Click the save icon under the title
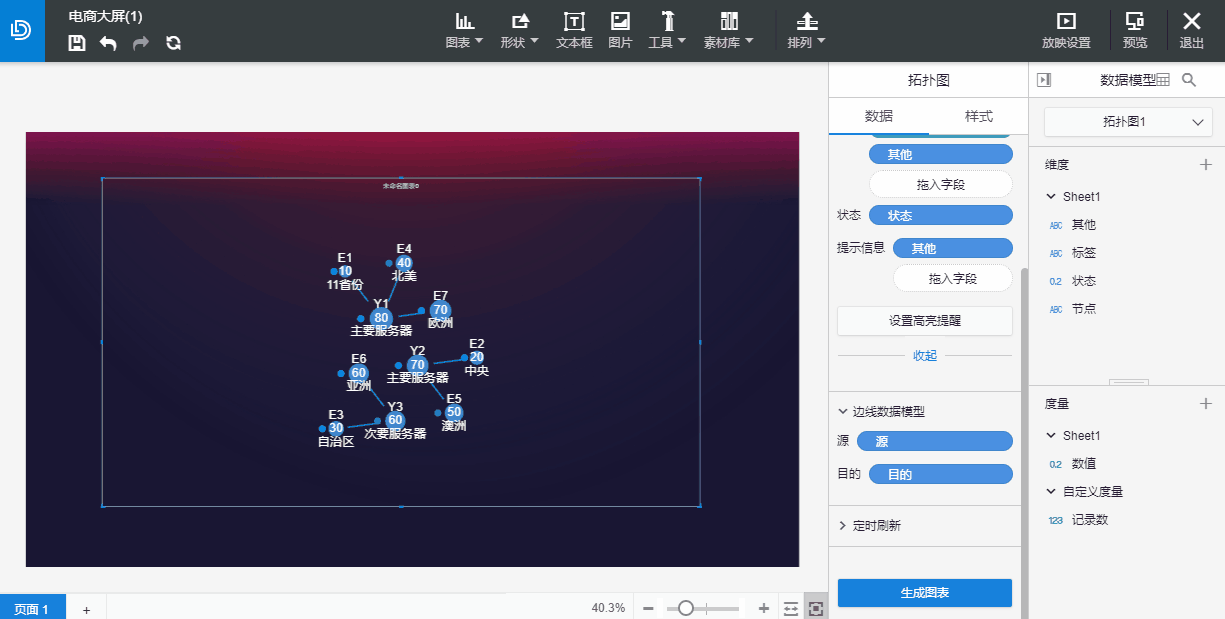This screenshot has width=1225, height=619. coord(77,43)
